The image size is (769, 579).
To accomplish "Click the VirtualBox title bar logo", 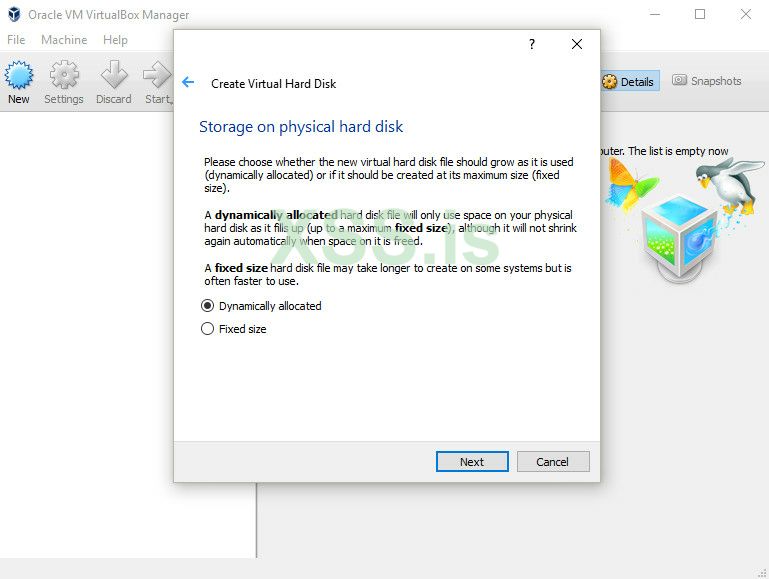I will 14,15.
